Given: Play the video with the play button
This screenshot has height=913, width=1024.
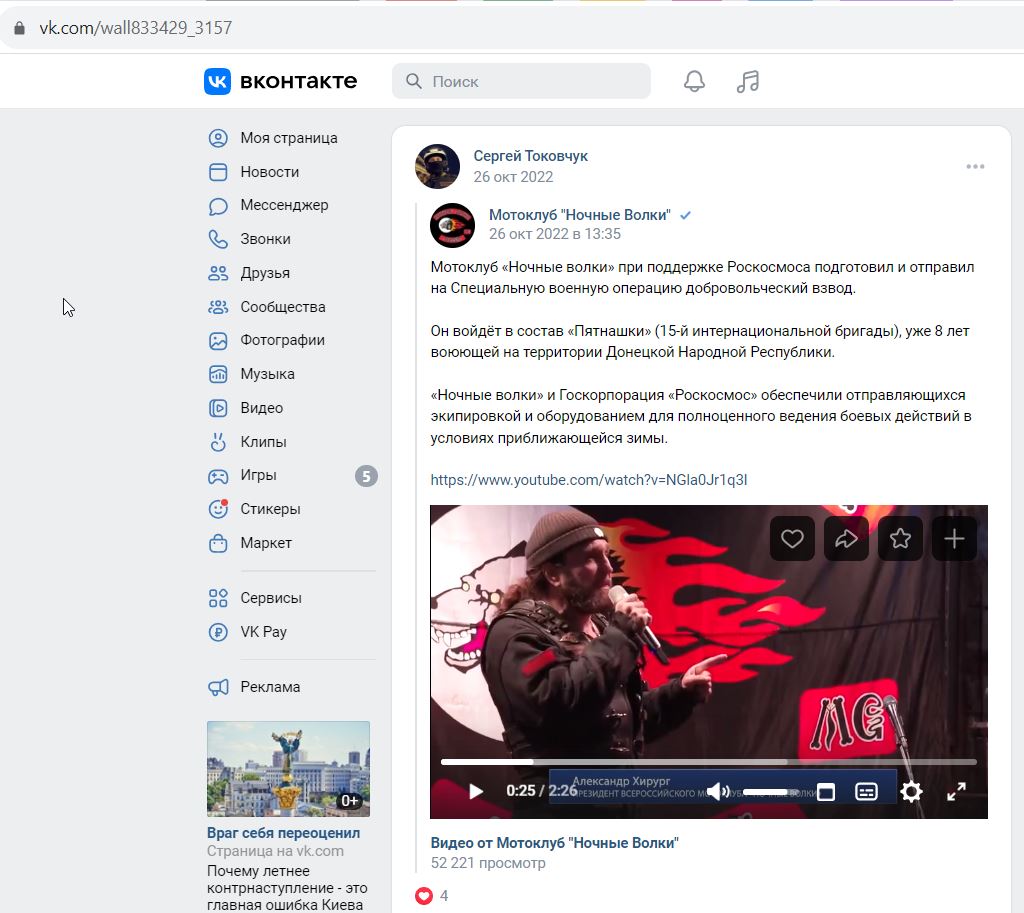Looking at the screenshot, I should [x=476, y=792].
